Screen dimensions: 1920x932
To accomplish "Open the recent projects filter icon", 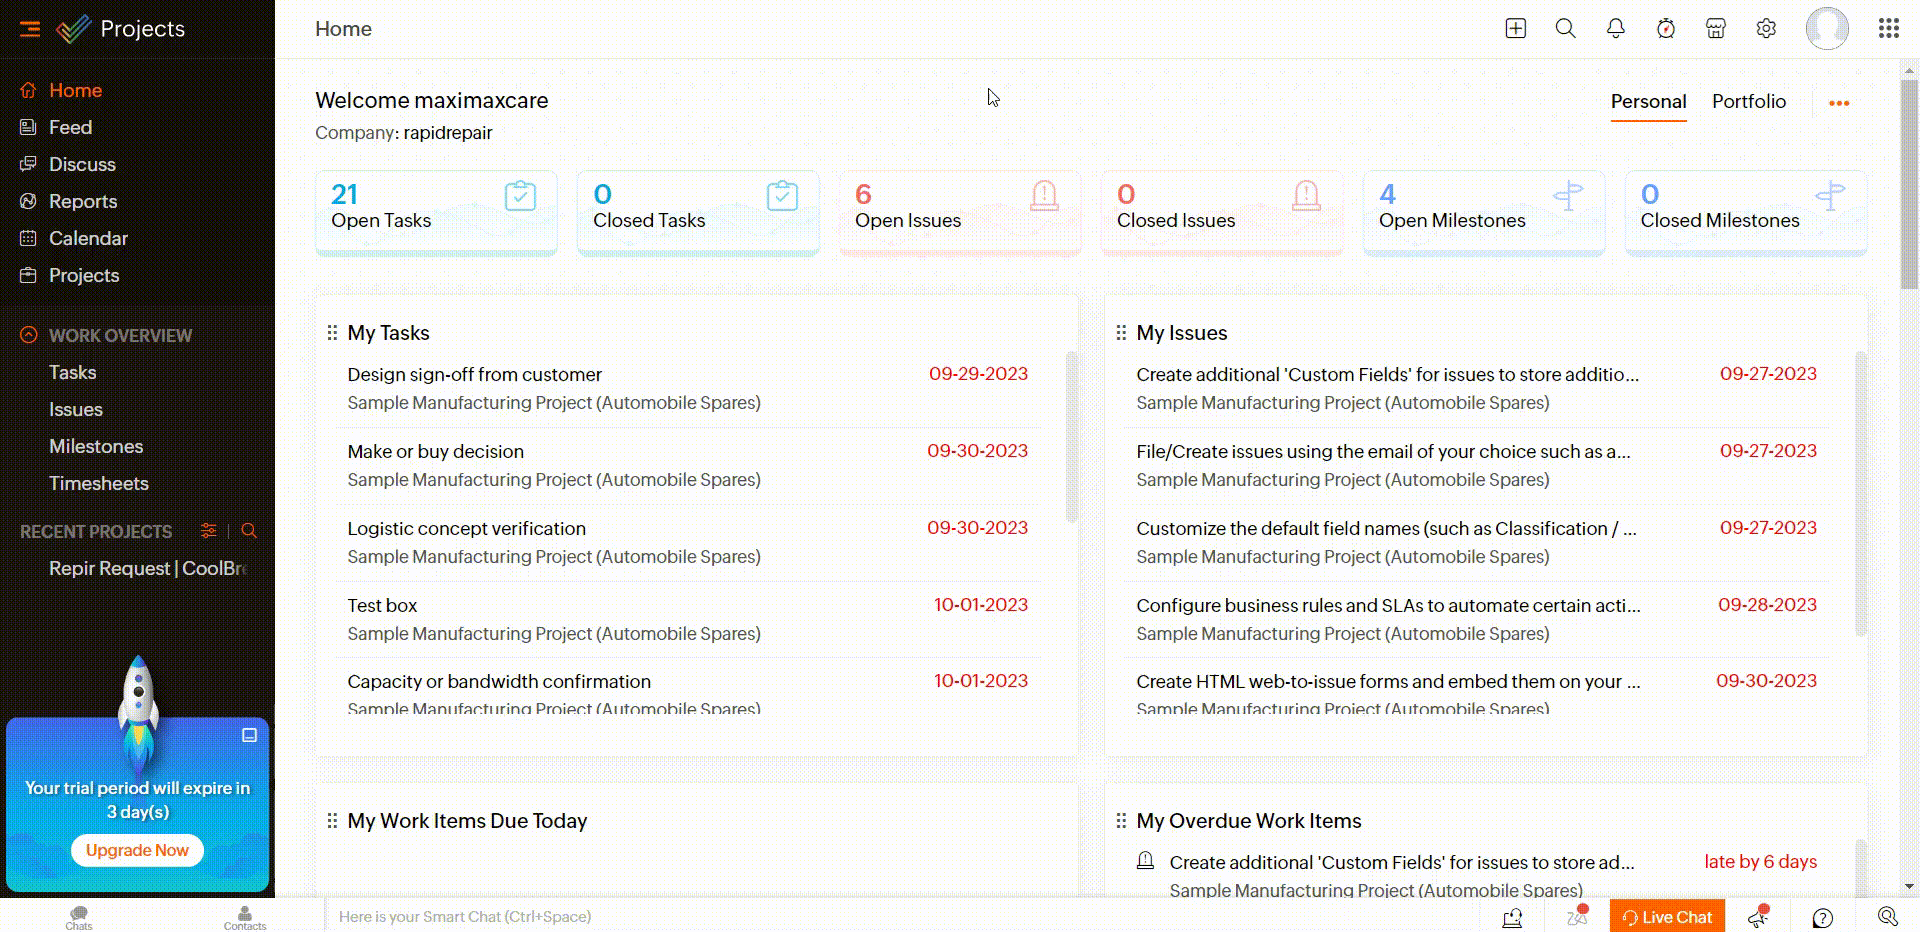I will pyautogui.click(x=208, y=531).
